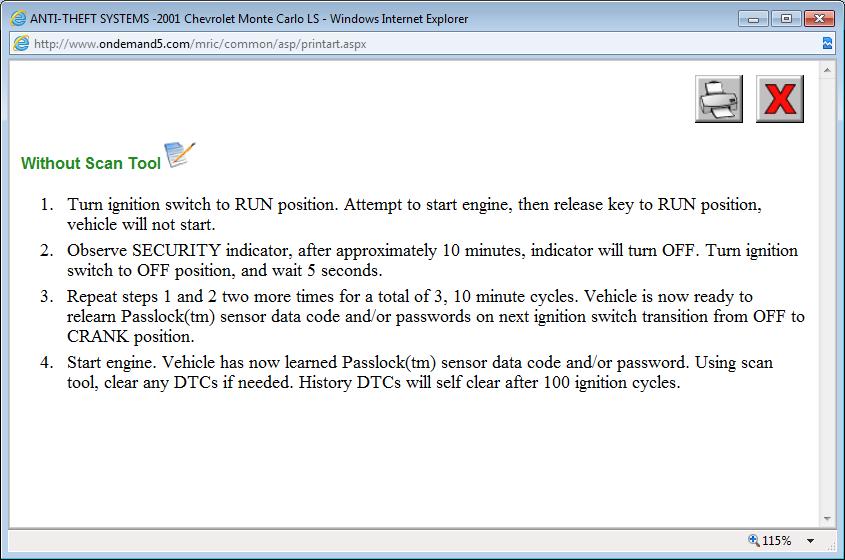Click step 2 text Observe SECURITY indicator
Viewport: 845px width, 560px height.
point(432,260)
